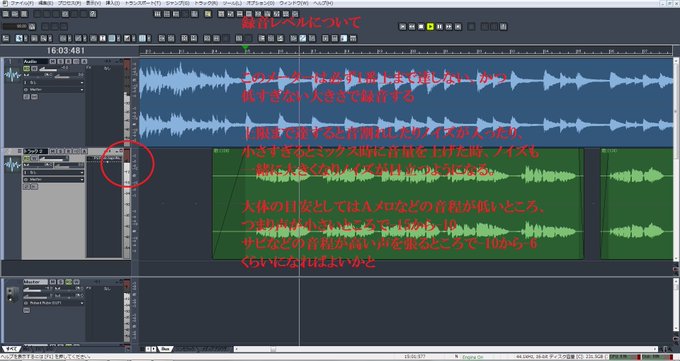Mute the Audio track with M
680x361 pixels.
52,61
